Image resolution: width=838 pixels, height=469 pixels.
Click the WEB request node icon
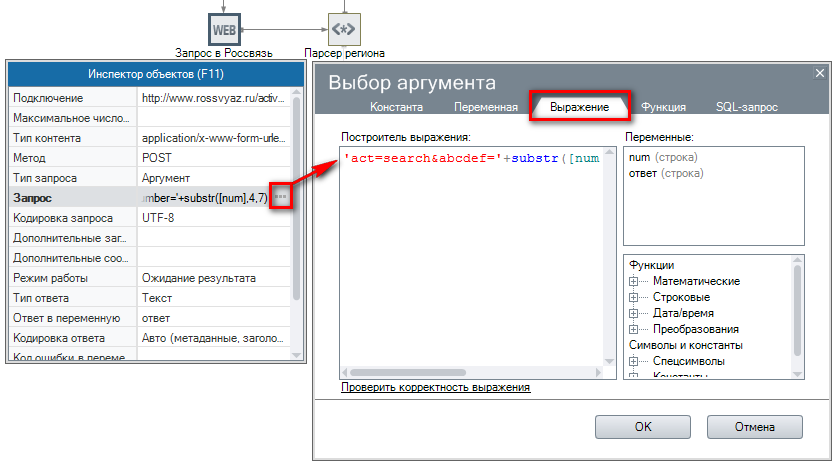(x=225, y=29)
